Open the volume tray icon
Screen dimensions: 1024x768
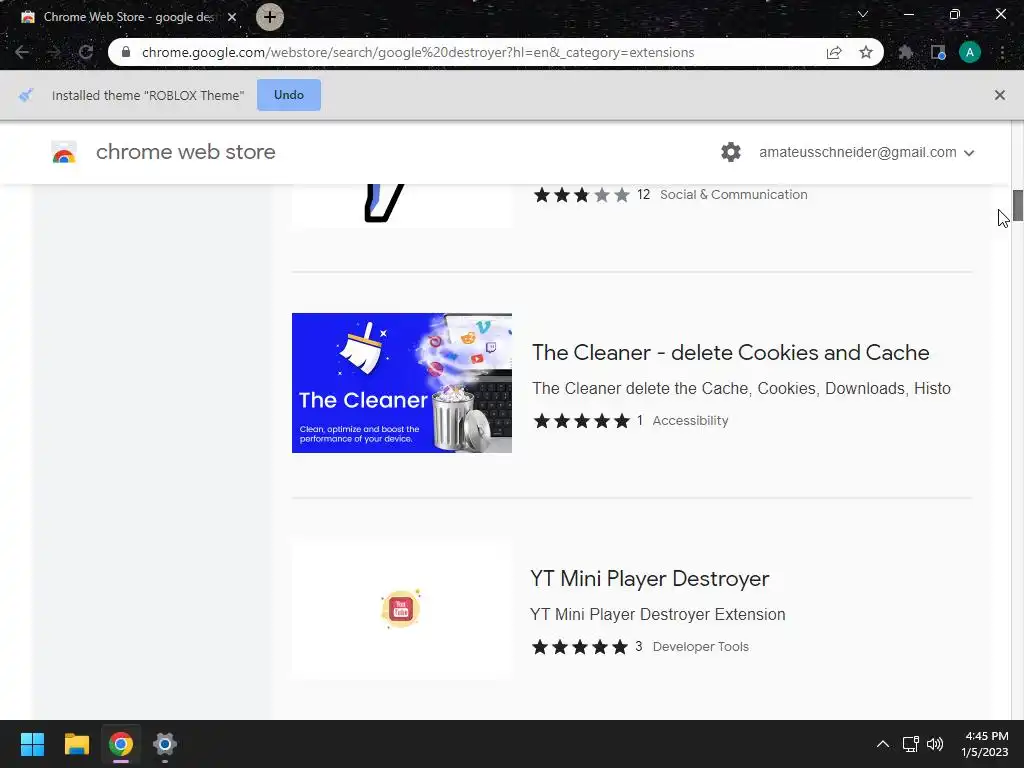(935, 744)
